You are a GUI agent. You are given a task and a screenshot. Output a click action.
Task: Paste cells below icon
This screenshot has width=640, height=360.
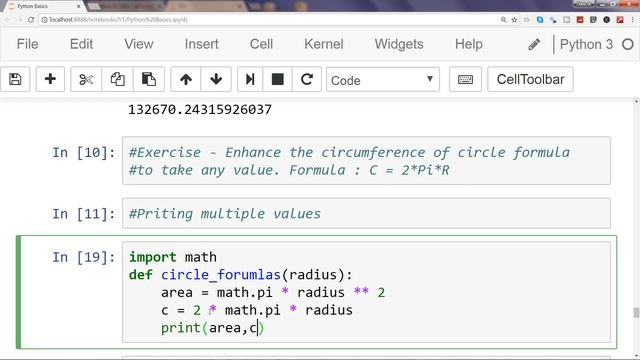click(149, 79)
